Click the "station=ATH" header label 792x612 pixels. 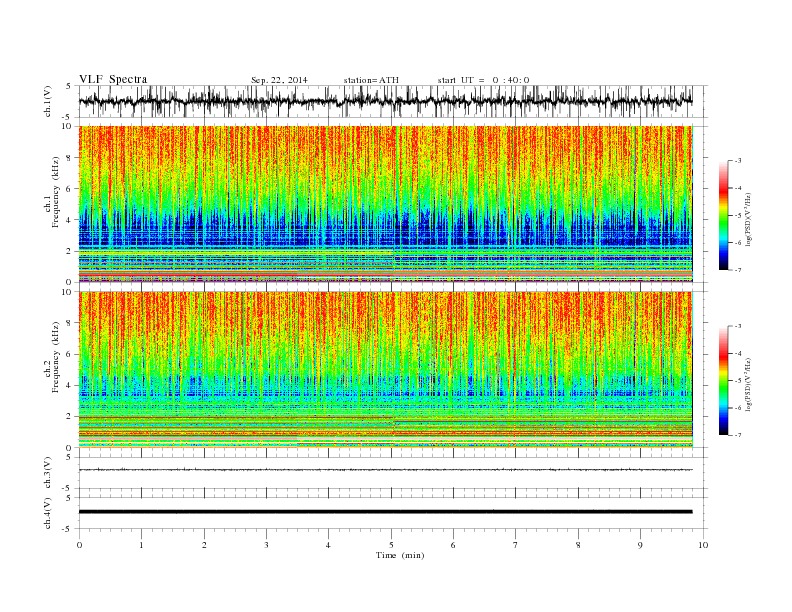(x=371, y=80)
